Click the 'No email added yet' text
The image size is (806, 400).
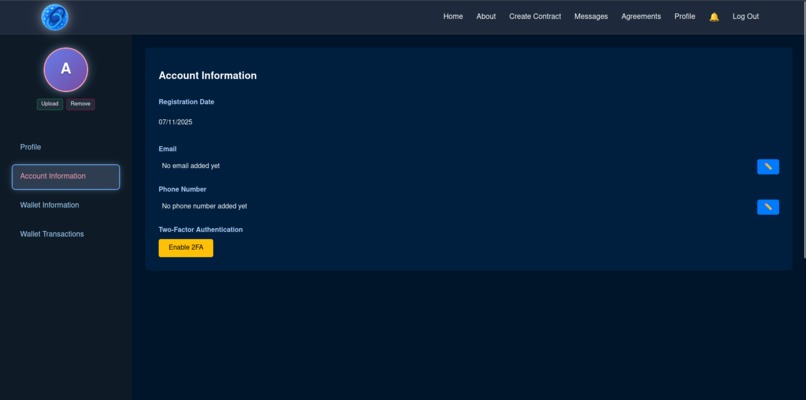[191, 166]
